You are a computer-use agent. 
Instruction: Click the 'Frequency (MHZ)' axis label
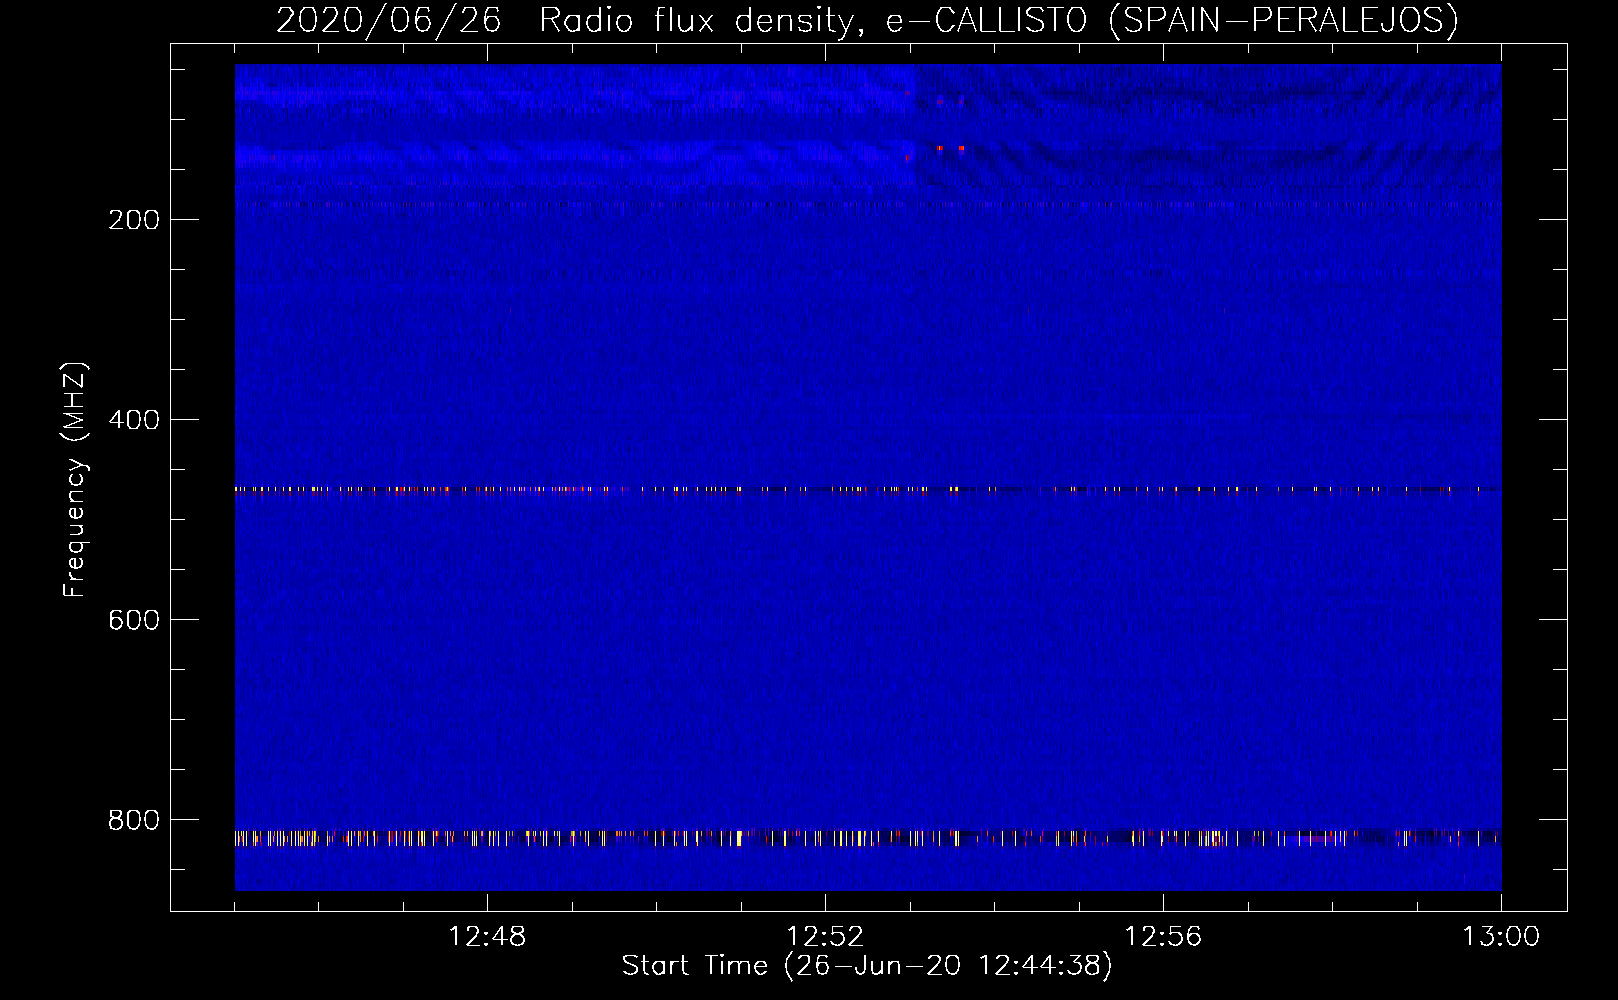(x=75, y=480)
